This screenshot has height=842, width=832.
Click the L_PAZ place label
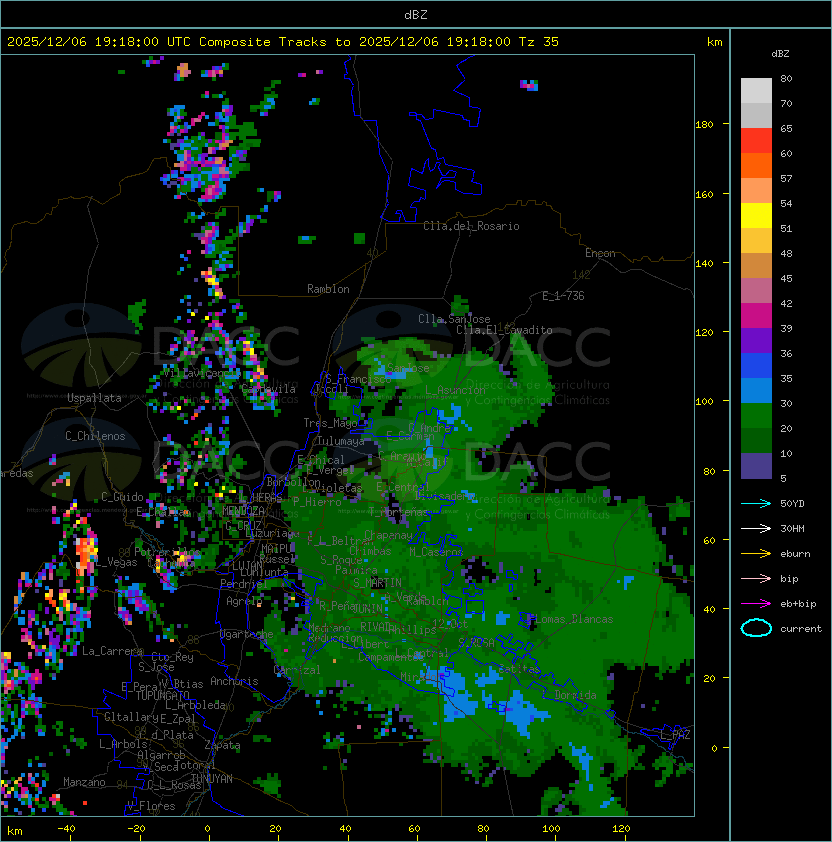click(x=676, y=735)
